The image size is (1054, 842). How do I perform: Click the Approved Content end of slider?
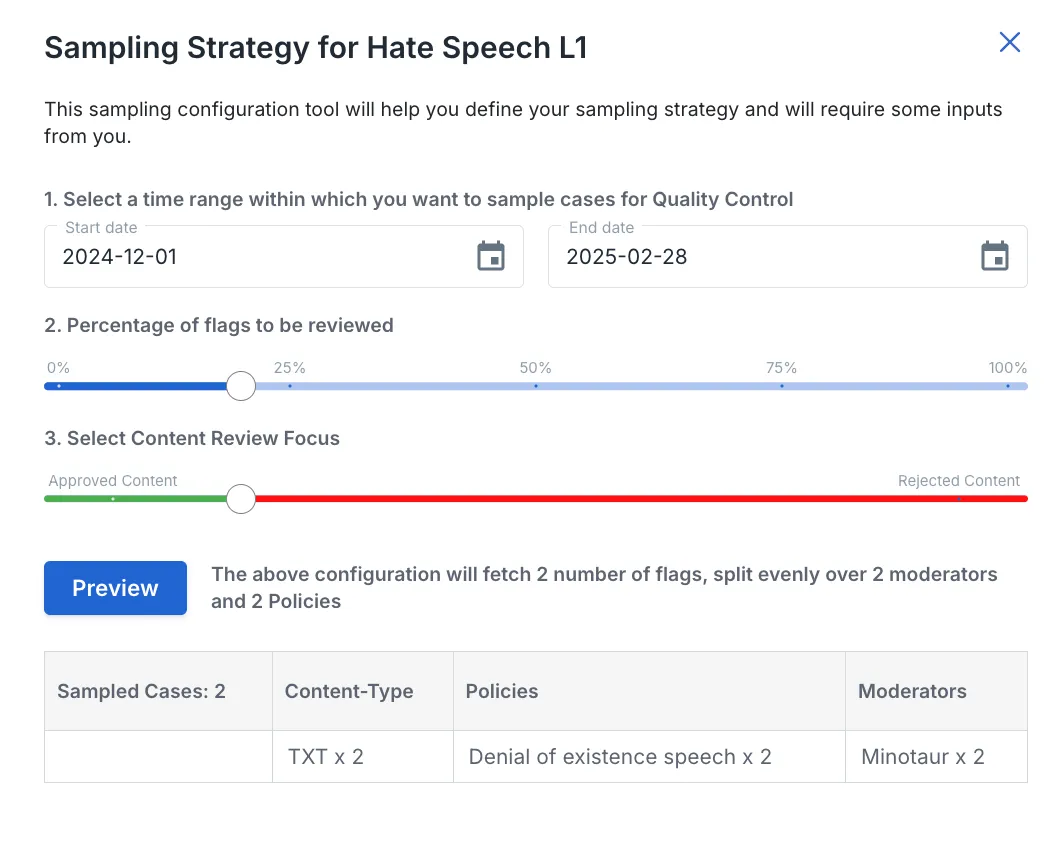pyautogui.click(x=113, y=499)
